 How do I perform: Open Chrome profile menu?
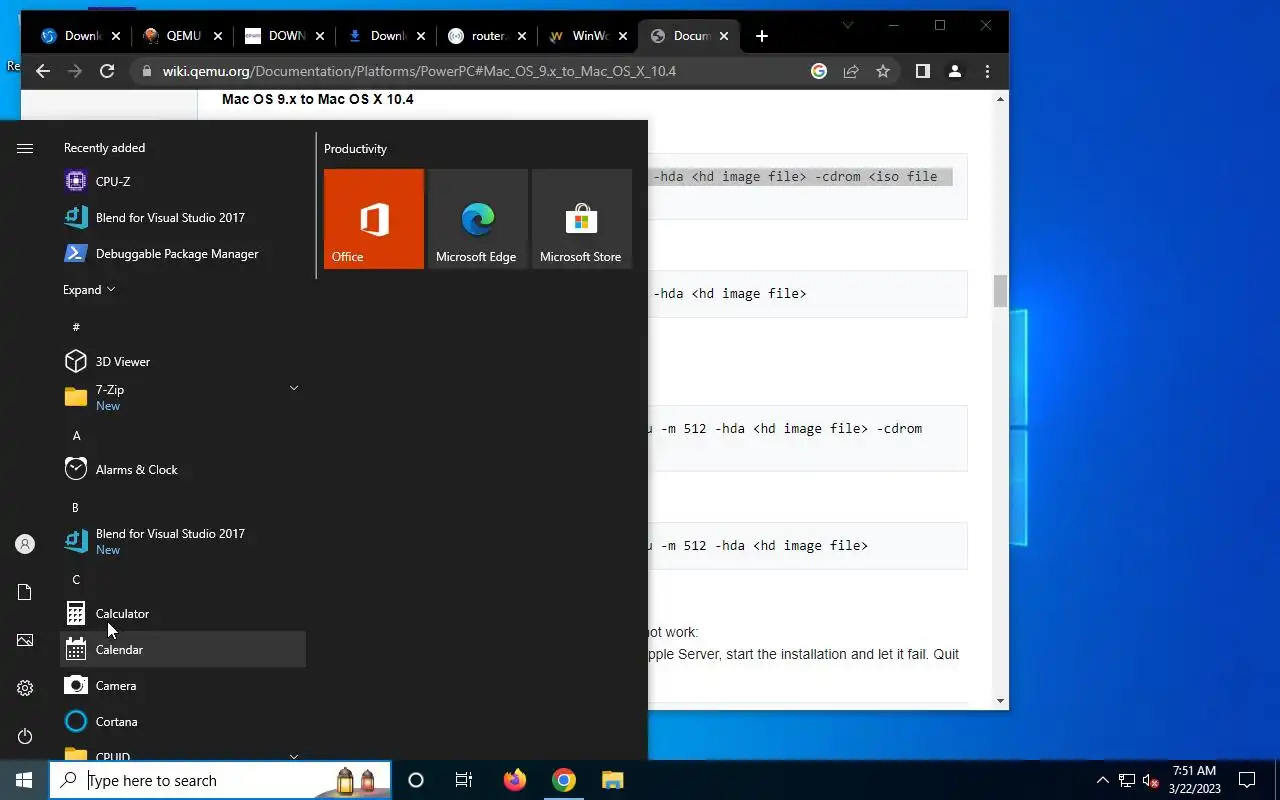[x=955, y=71]
